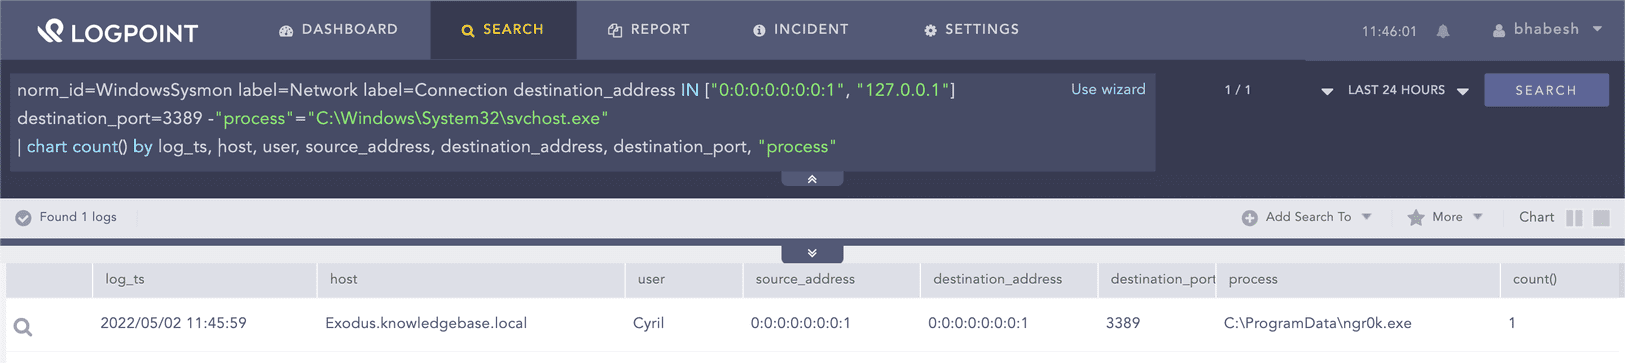Click the magnifier icon in result row
1625x363 pixels.
(23, 327)
